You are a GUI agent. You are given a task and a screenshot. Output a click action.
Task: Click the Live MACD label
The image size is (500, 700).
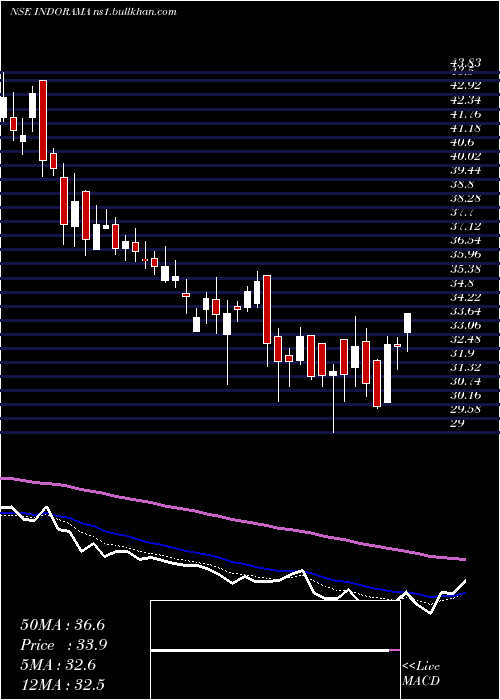421,674
